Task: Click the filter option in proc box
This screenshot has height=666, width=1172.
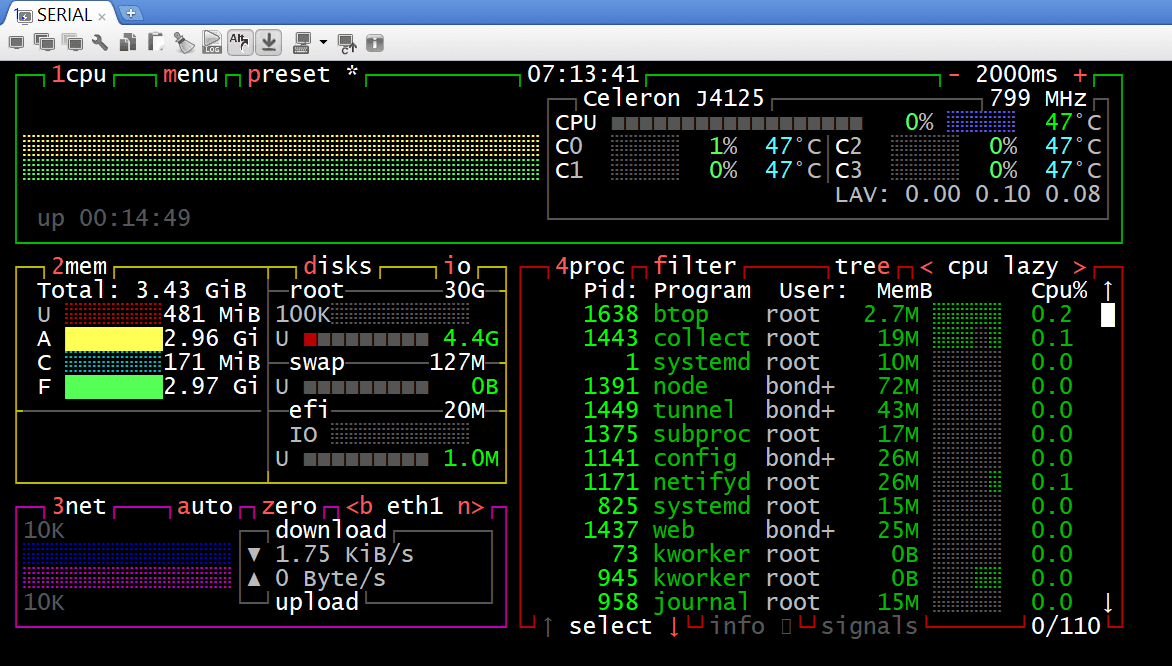Action: (695, 266)
